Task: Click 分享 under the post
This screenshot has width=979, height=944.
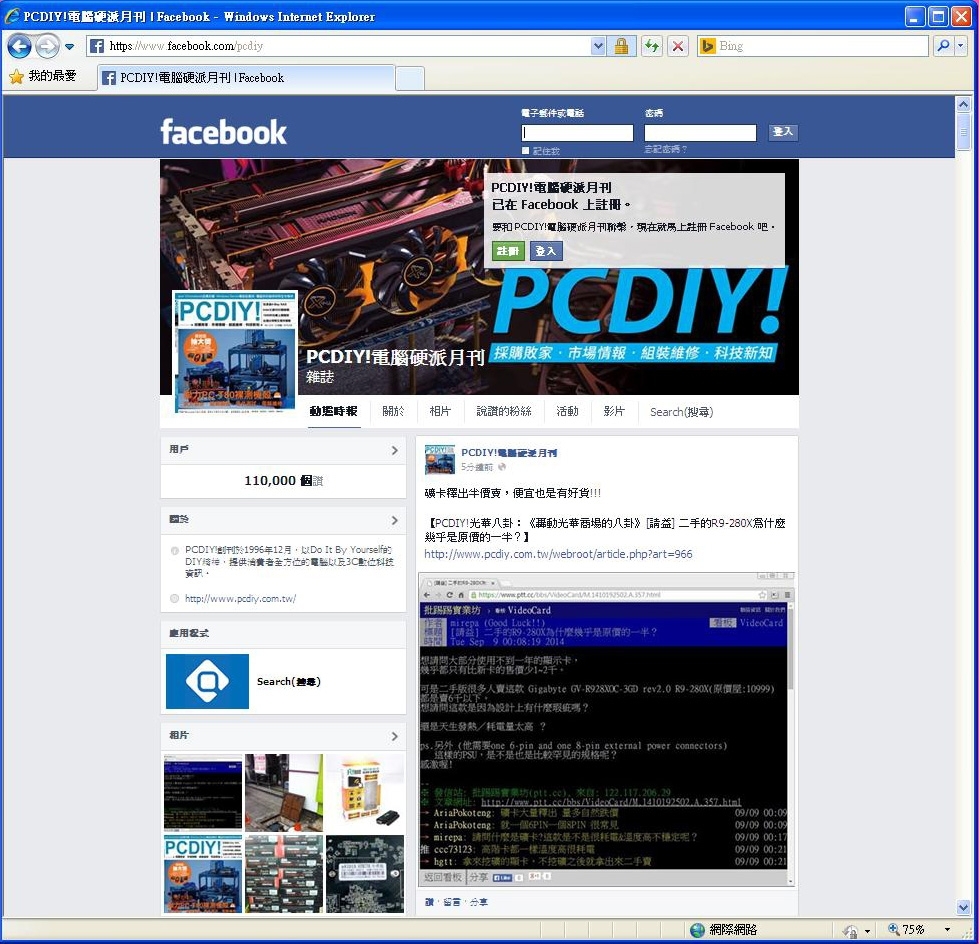Action: tap(479, 902)
